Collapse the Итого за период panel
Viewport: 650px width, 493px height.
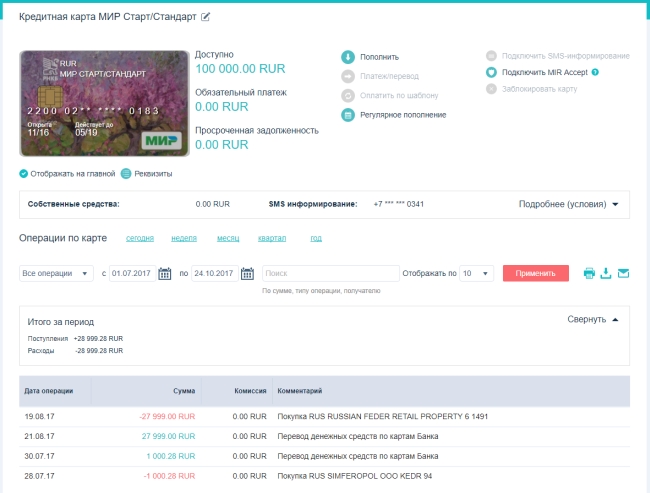click(593, 319)
